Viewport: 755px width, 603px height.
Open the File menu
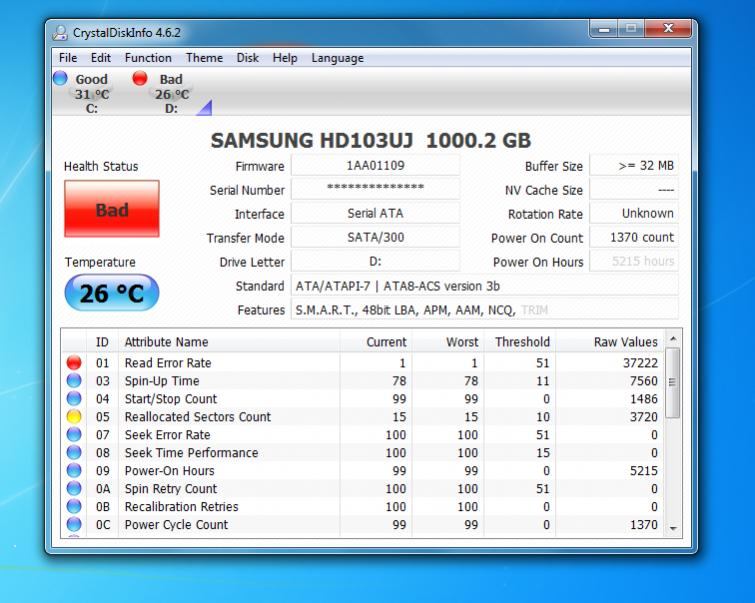[68, 58]
